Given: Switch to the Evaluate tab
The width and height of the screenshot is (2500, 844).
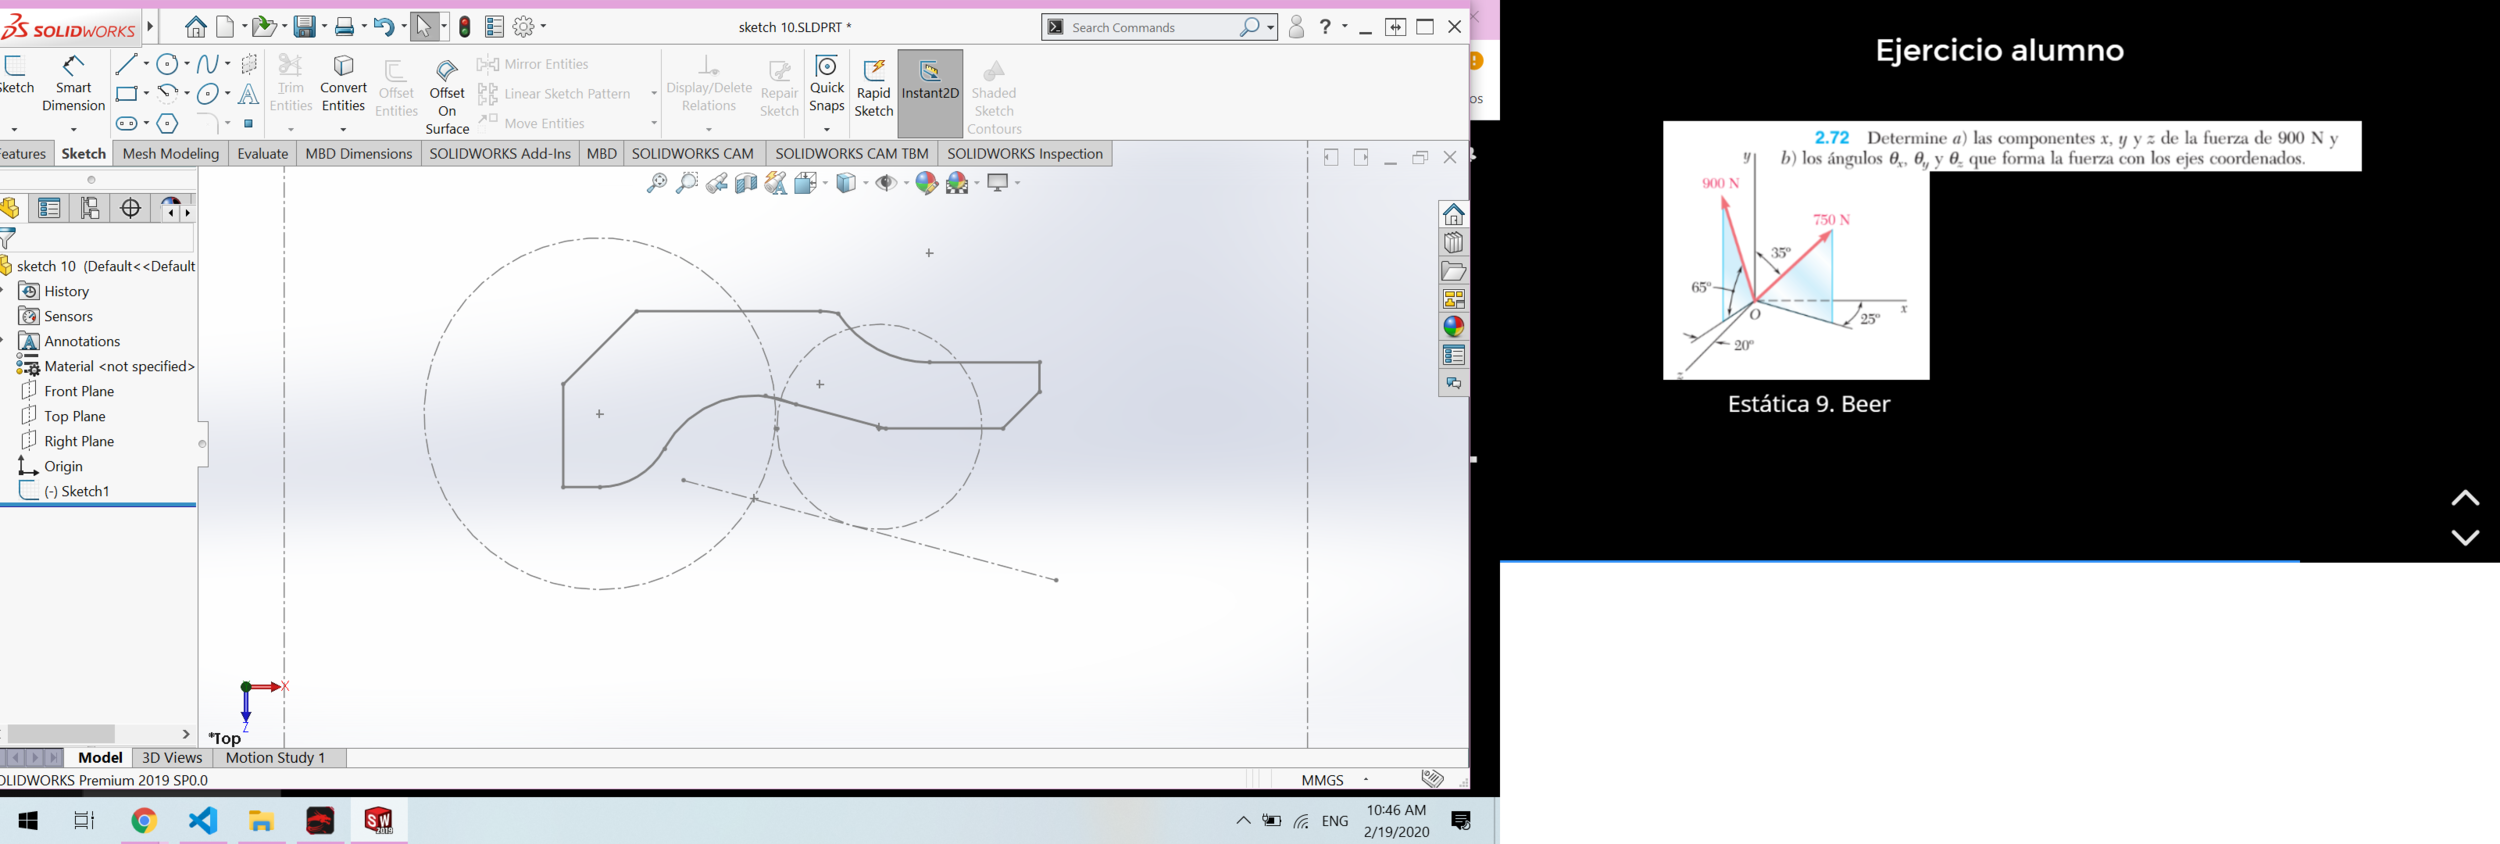Looking at the screenshot, I should coord(262,154).
